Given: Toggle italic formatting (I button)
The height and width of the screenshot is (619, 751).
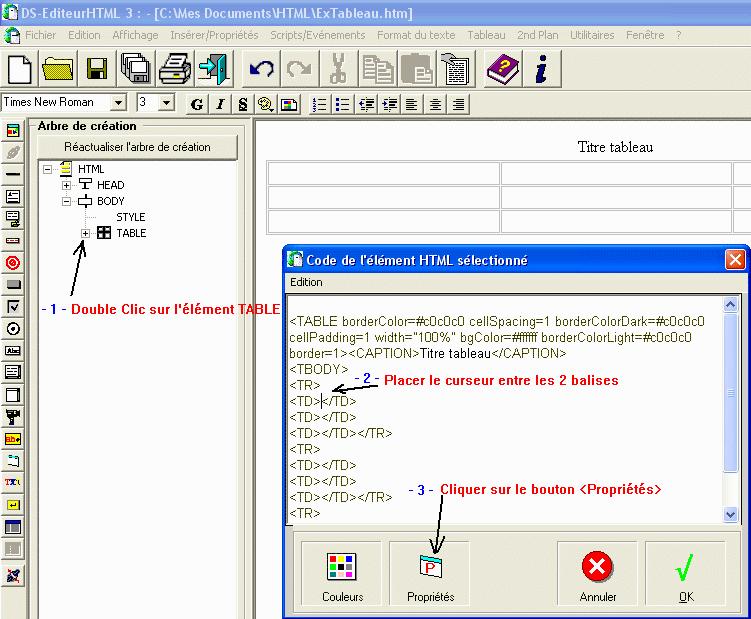Looking at the screenshot, I should pyautogui.click(x=220, y=104).
